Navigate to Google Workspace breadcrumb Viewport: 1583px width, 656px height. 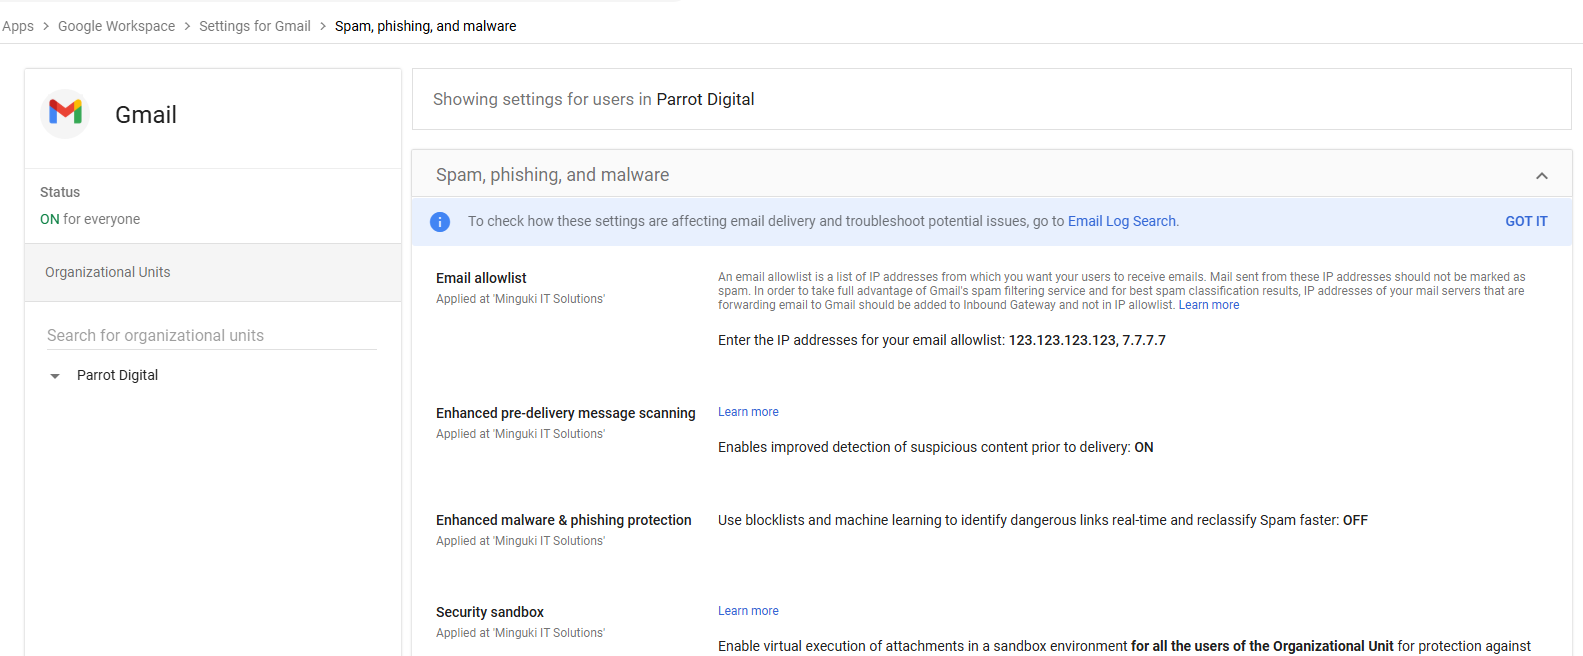(x=116, y=26)
